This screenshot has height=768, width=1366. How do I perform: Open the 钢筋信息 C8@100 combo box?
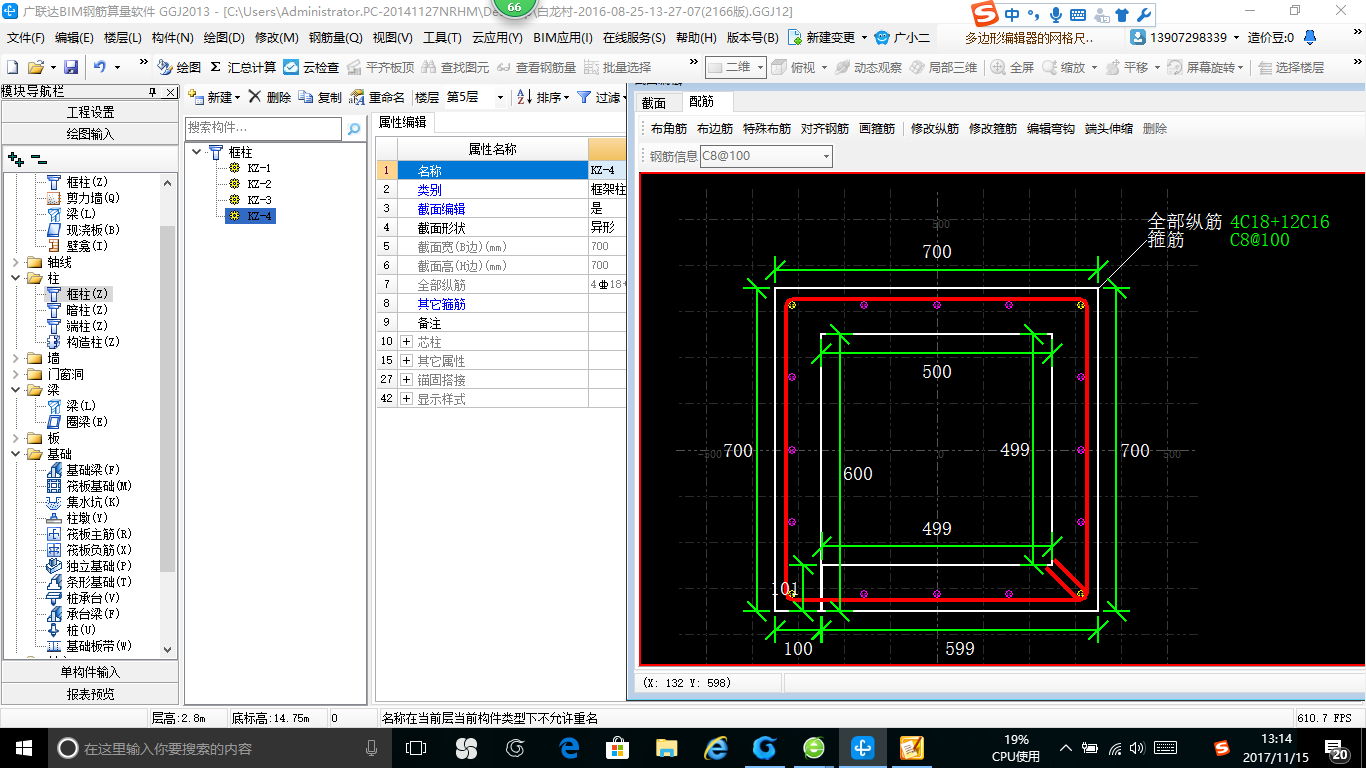pyautogui.click(x=766, y=156)
